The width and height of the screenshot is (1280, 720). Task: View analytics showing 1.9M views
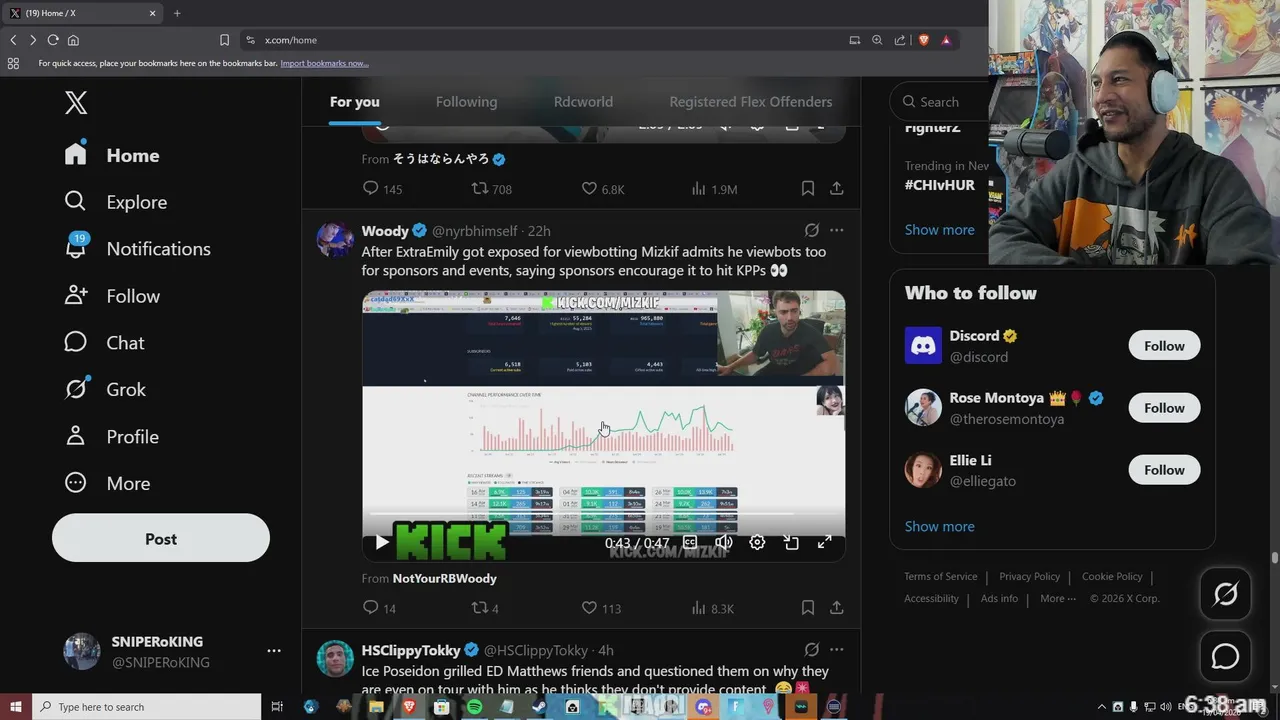[x=714, y=188]
